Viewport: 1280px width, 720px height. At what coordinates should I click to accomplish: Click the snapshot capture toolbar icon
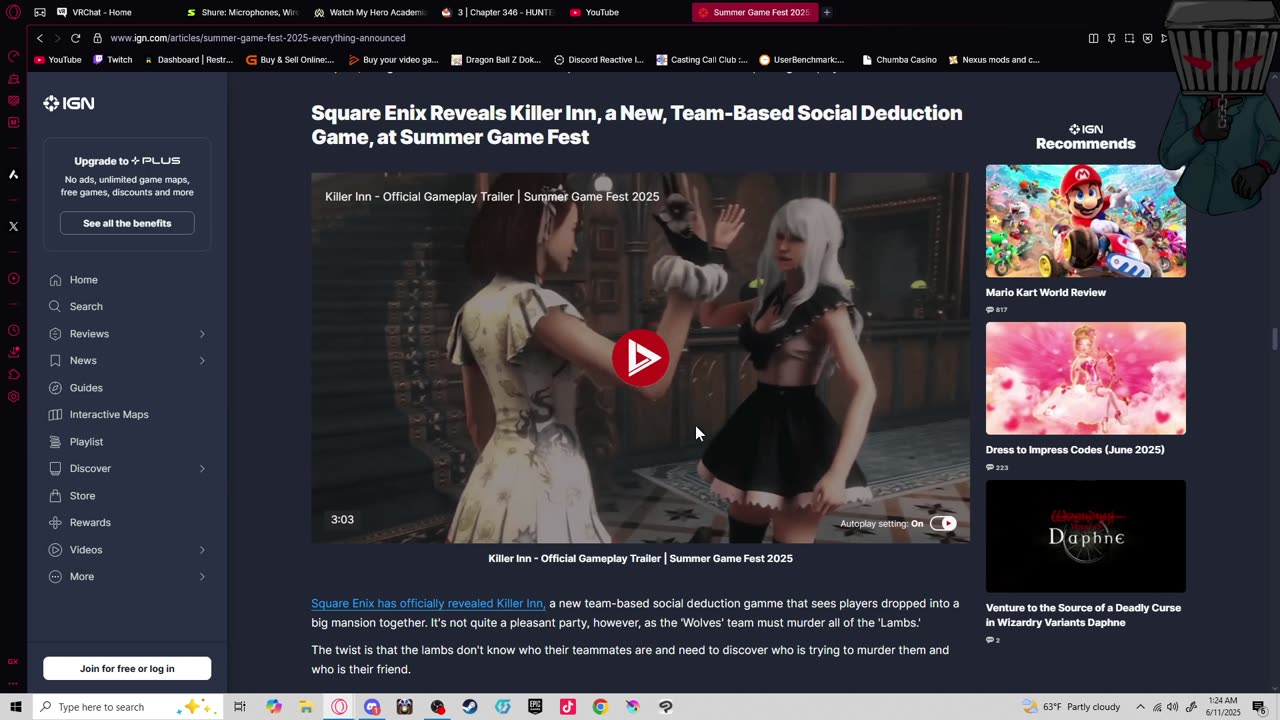point(1129,38)
